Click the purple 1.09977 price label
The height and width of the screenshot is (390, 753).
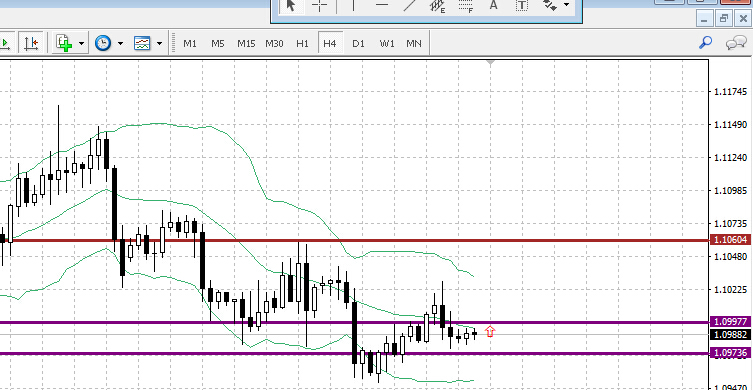[x=730, y=322]
